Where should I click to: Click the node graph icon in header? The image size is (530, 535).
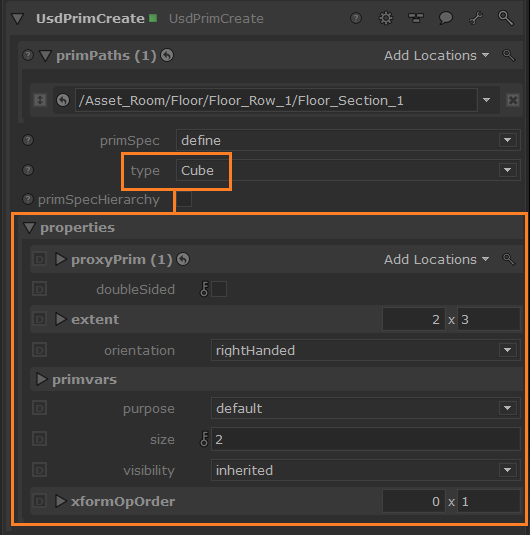416,18
